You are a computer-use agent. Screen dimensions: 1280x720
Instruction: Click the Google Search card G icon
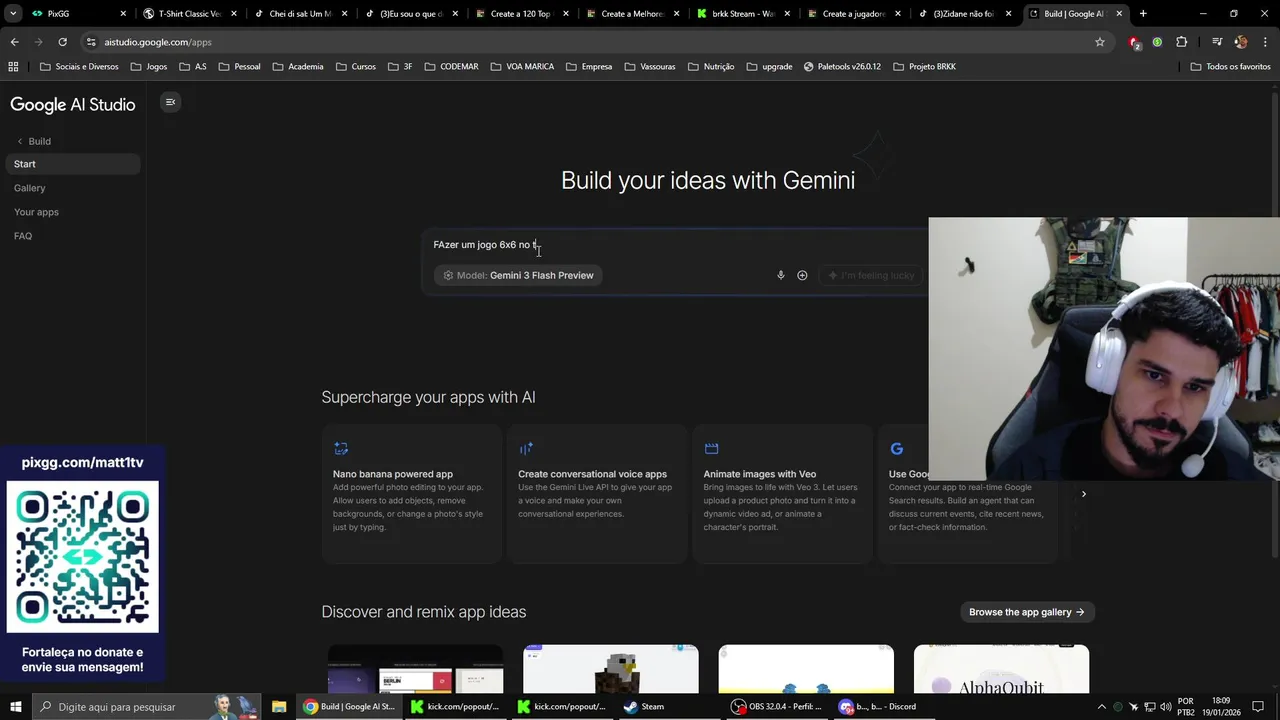896,449
